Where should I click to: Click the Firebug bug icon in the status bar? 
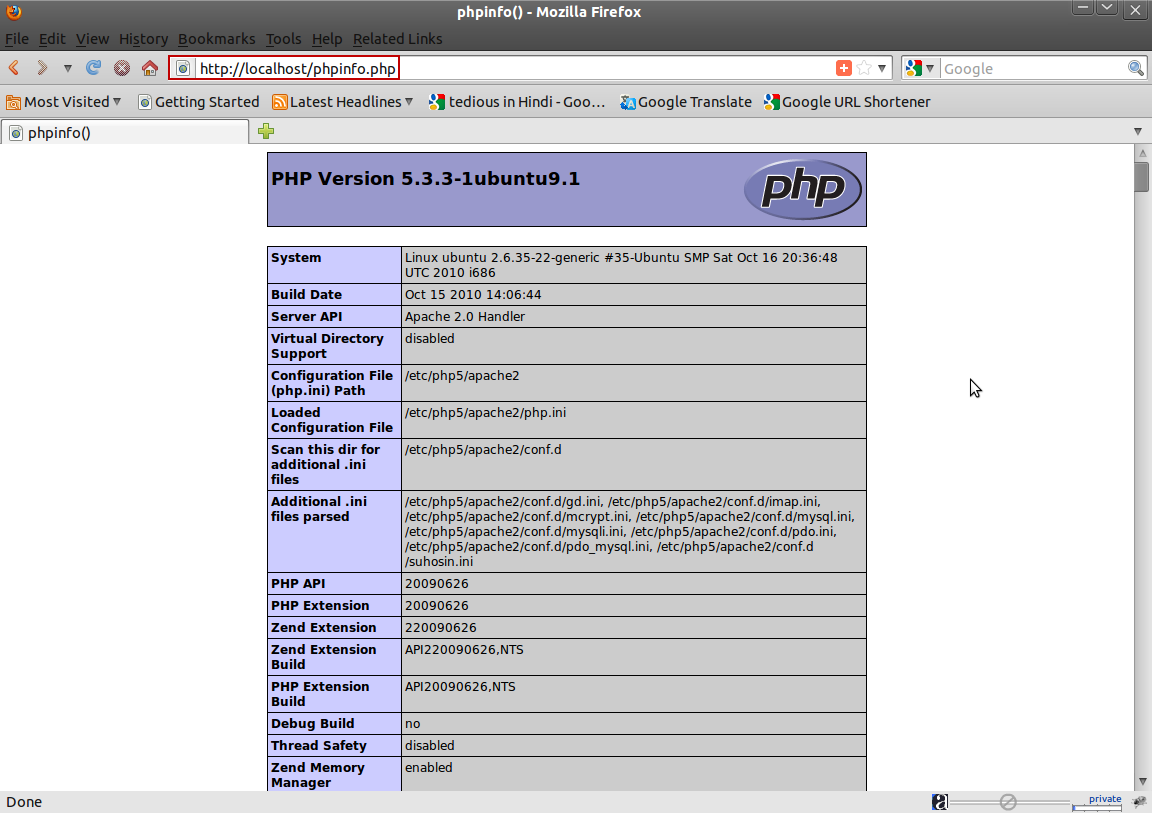pyautogui.click(x=1138, y=801)
